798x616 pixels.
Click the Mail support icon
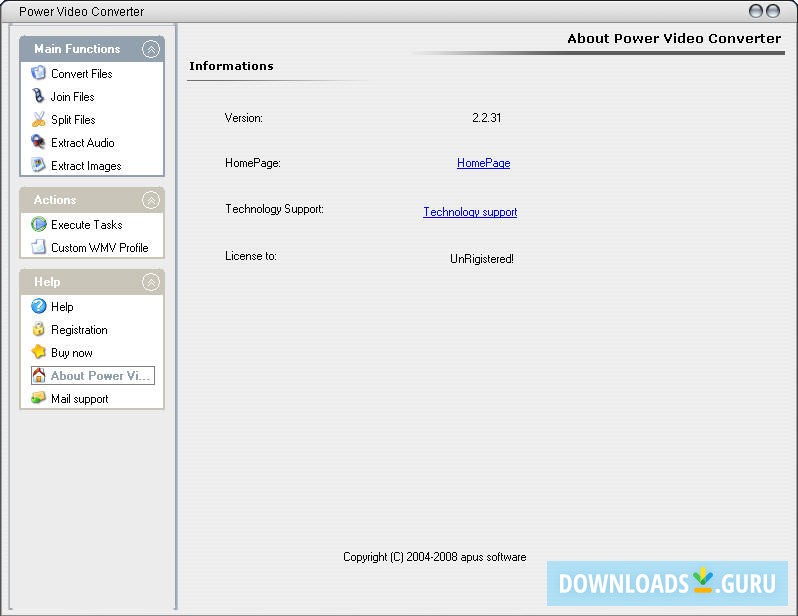coord(38,399)
